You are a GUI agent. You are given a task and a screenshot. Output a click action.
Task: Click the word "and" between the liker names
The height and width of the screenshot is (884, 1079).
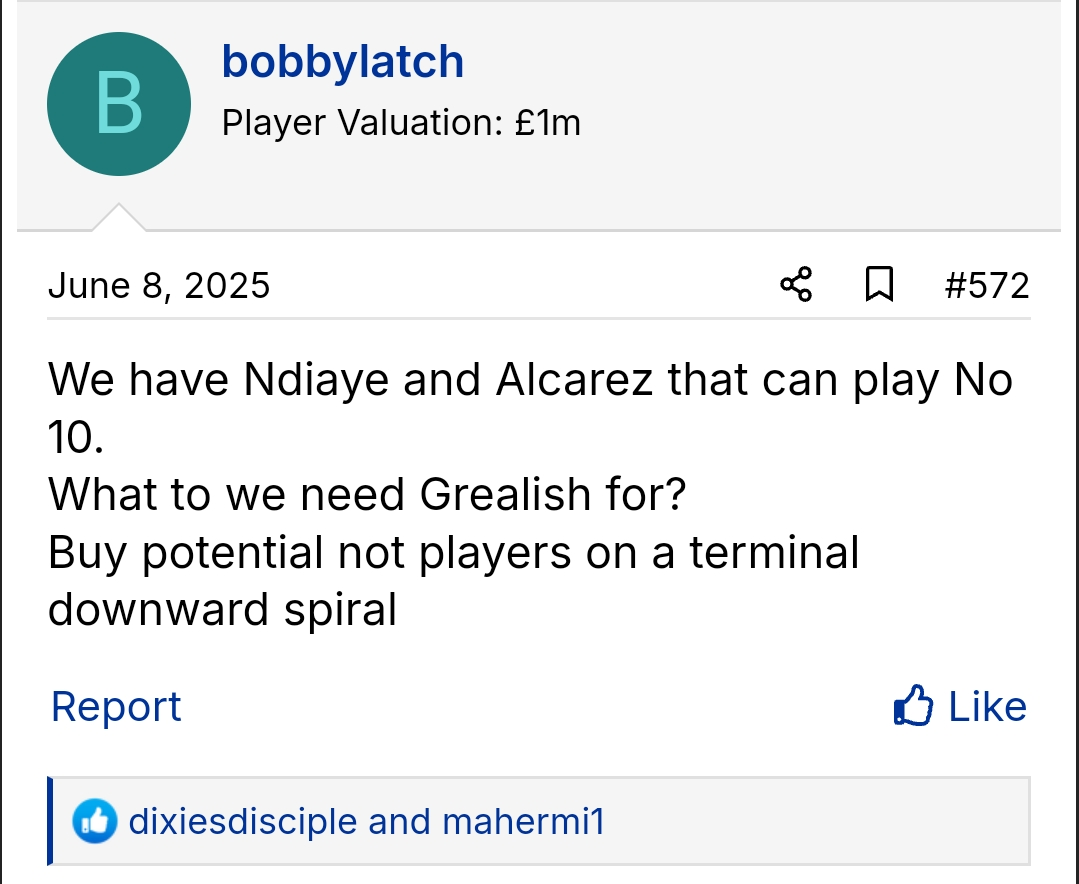click(x=398, y=822)
